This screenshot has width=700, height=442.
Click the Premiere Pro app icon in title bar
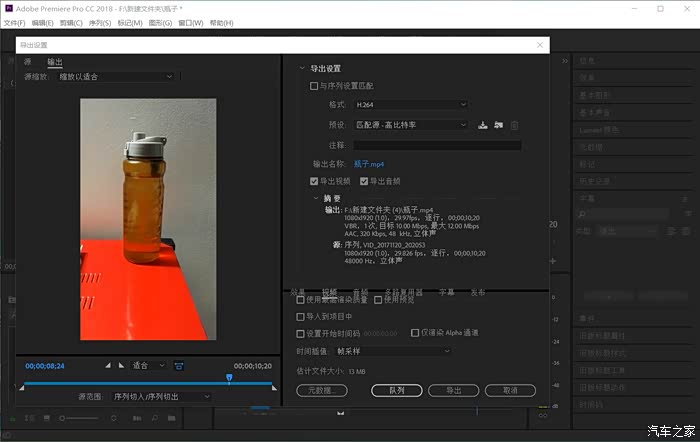[x=8, y=8]
